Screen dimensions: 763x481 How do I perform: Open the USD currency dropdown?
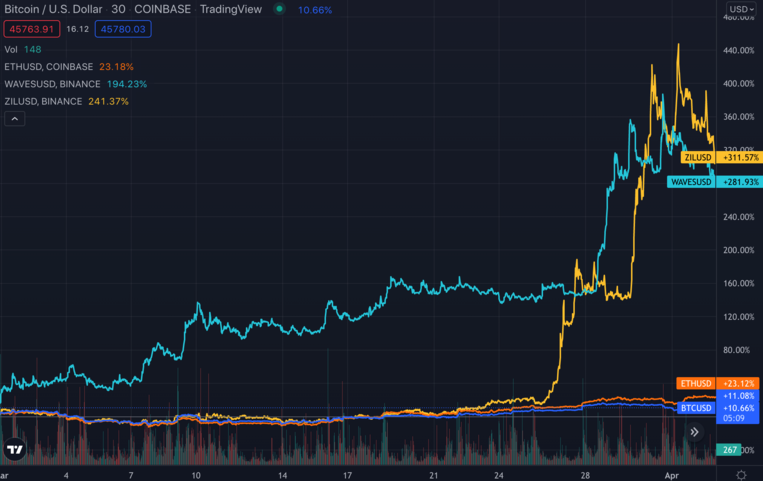point(742,9)
